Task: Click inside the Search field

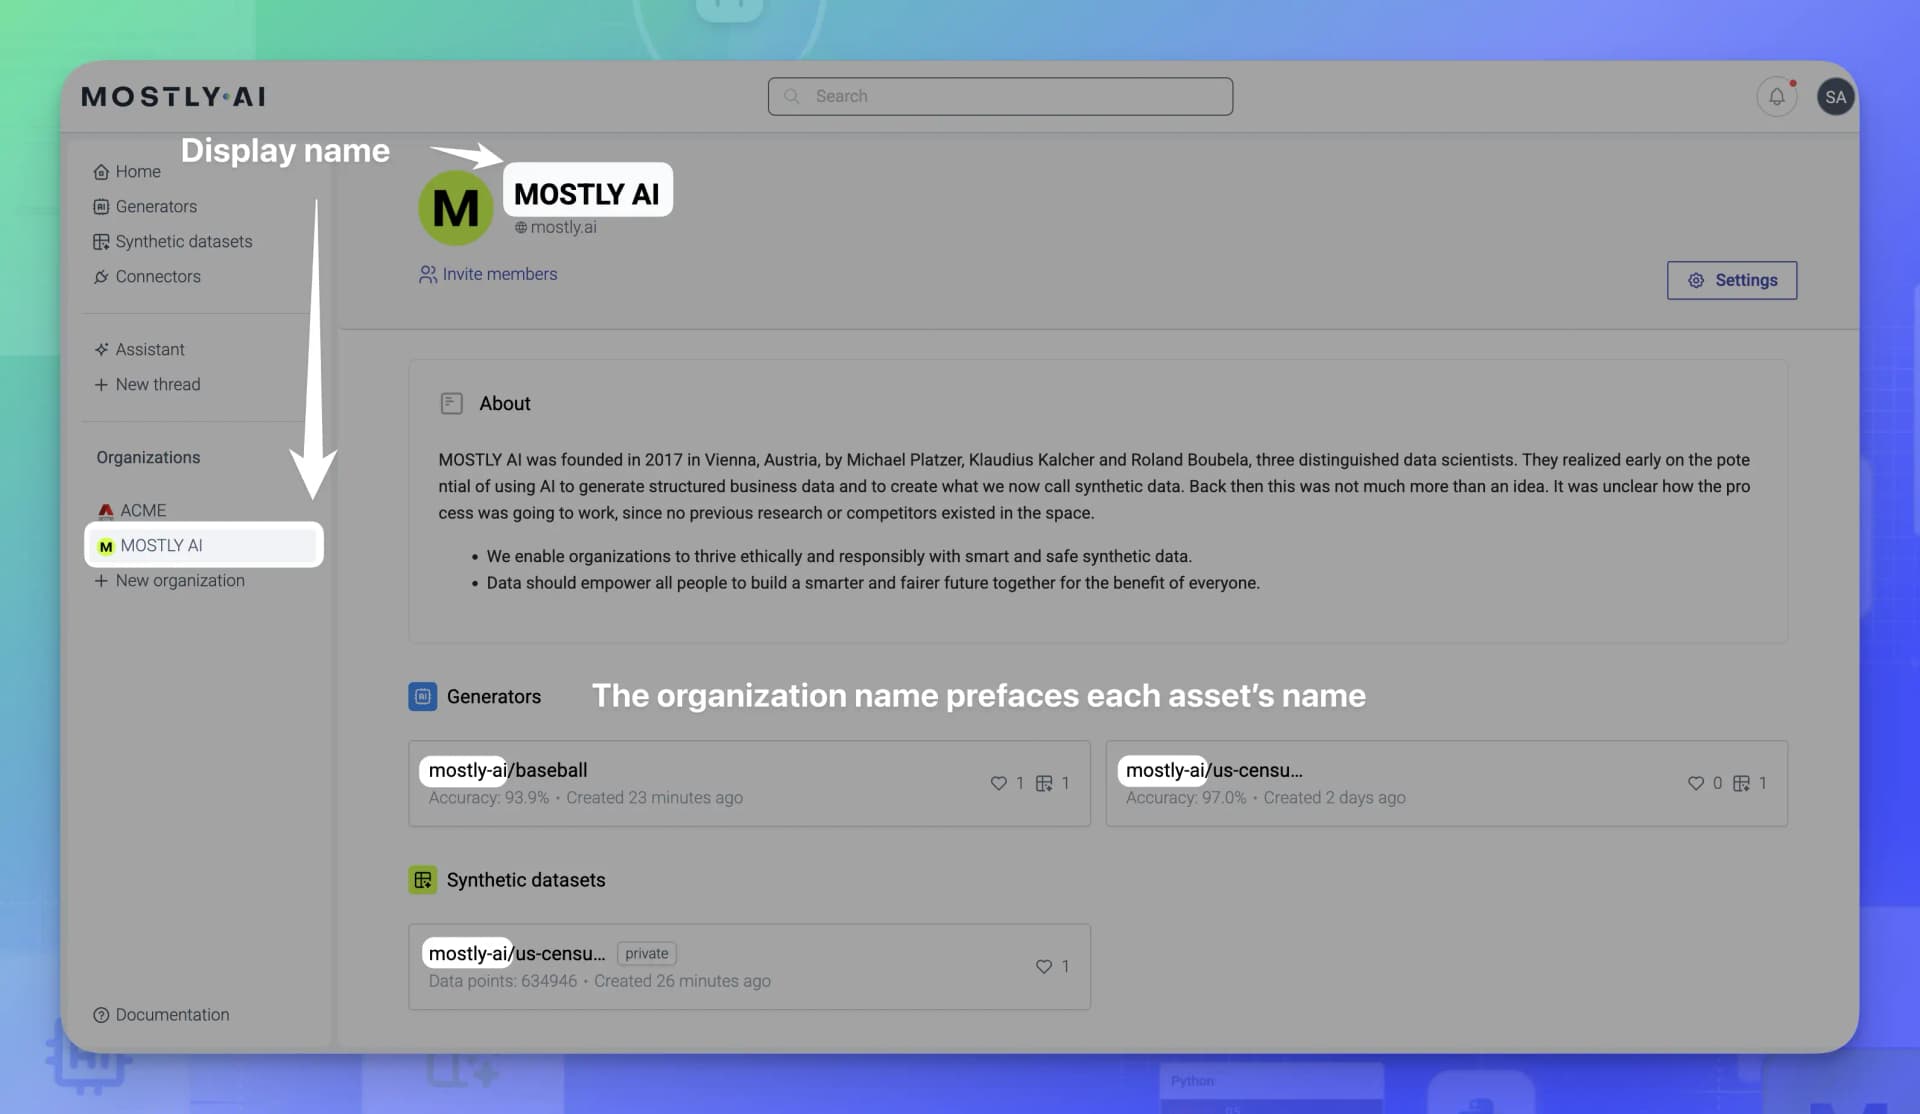Action: [1000, 96]
